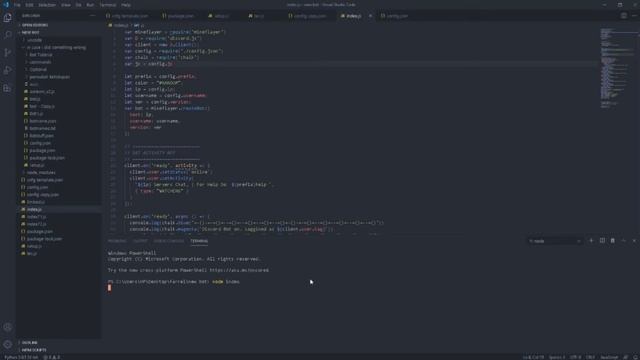
Task: Click the feedback icon in status bar
Action: click(x=626, y=357)
